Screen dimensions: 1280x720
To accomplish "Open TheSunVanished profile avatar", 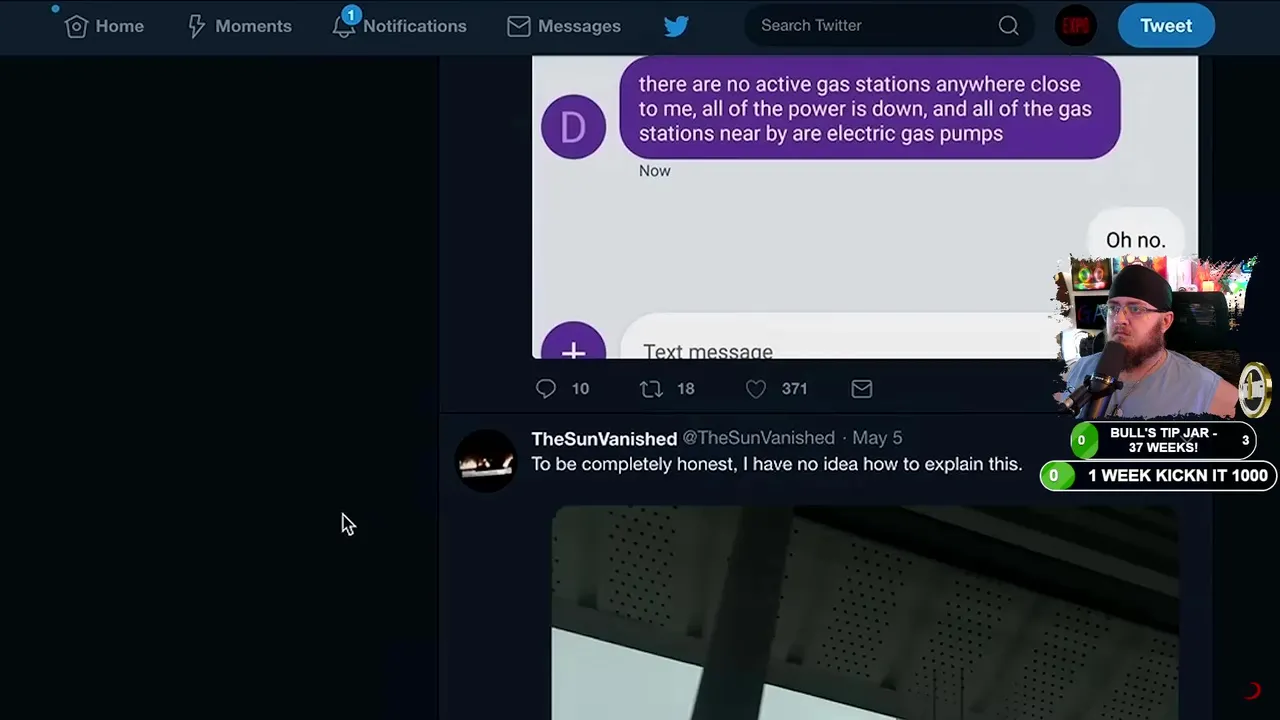I will click(486, 460).
